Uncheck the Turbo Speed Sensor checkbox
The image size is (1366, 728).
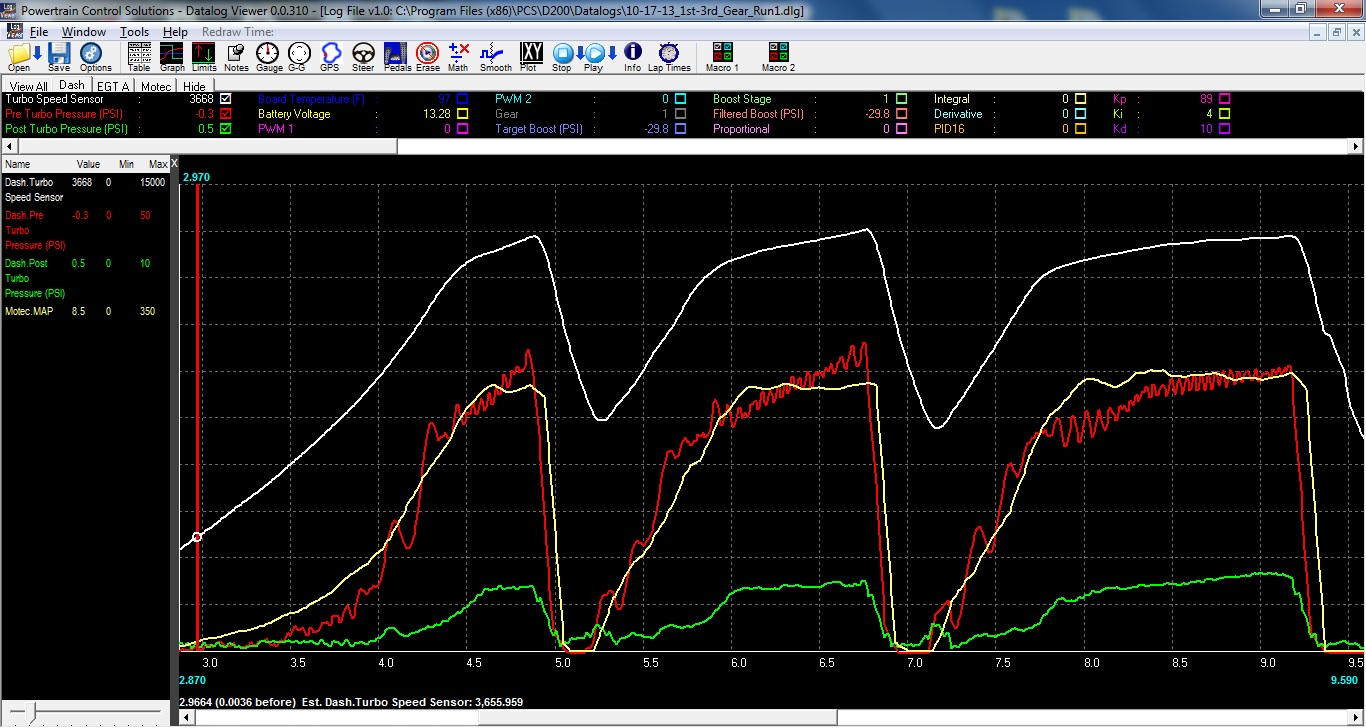[x=225, y=99]
